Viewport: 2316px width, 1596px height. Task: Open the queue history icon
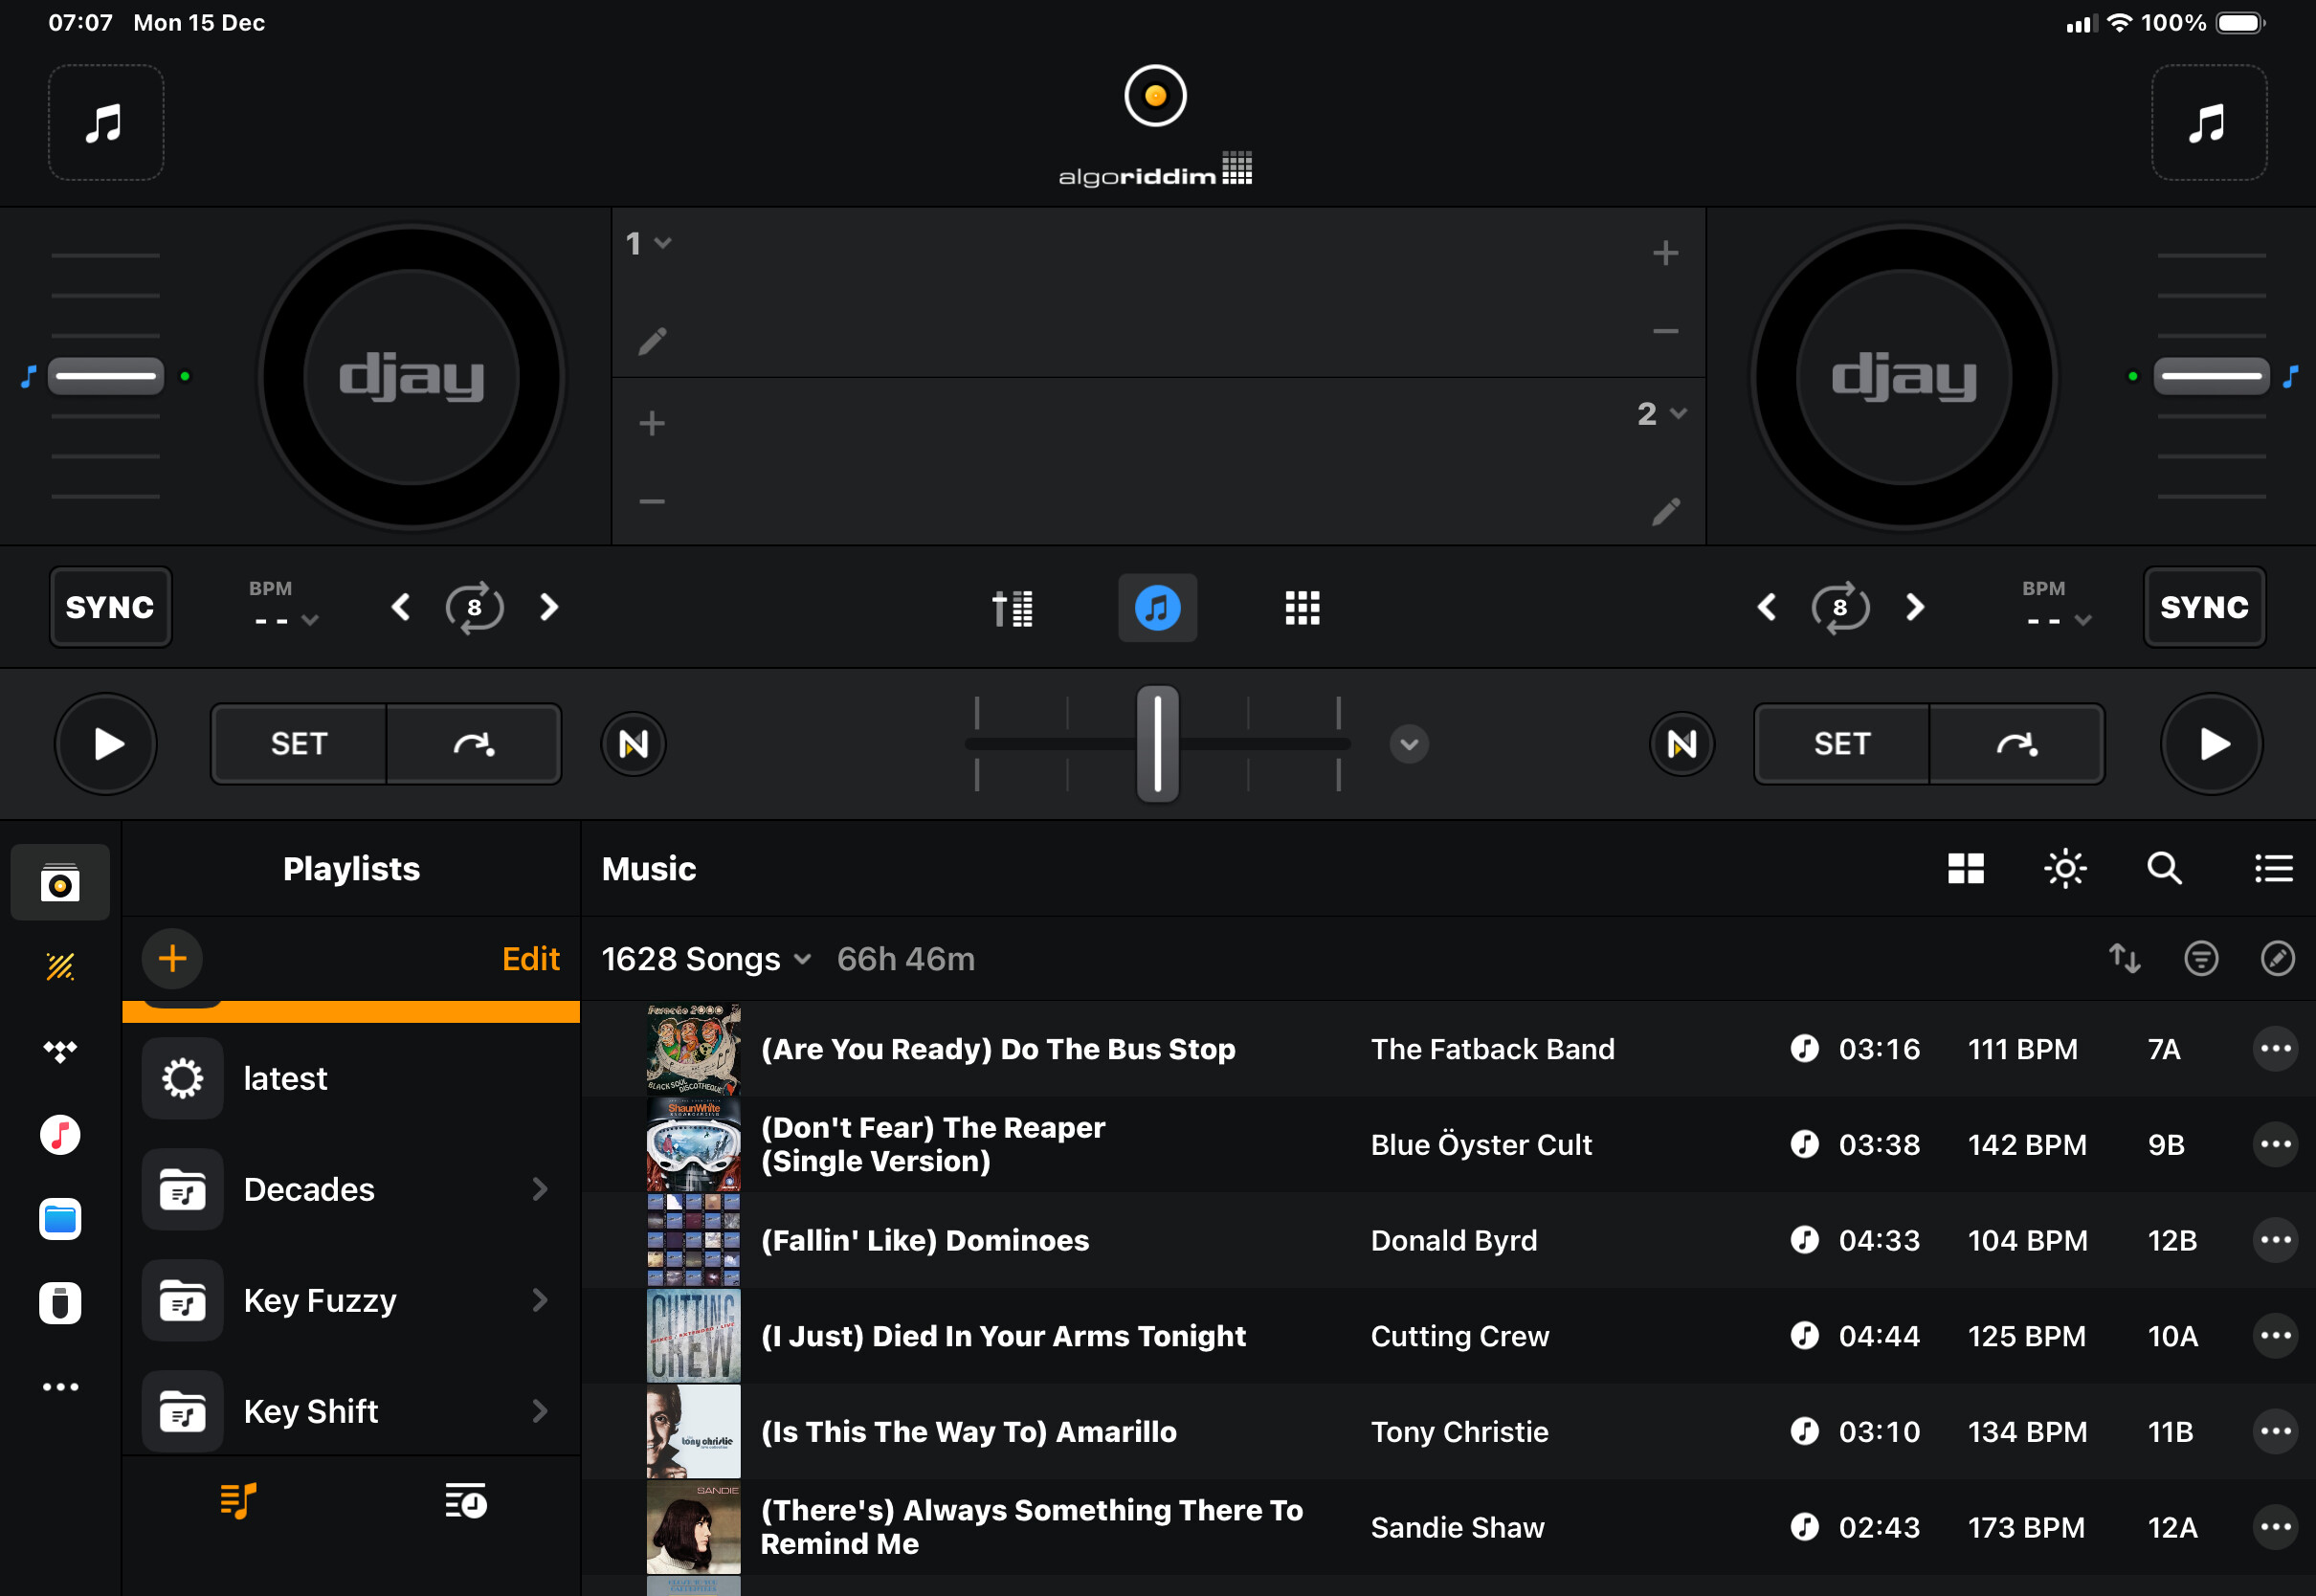coord(465,1500)
